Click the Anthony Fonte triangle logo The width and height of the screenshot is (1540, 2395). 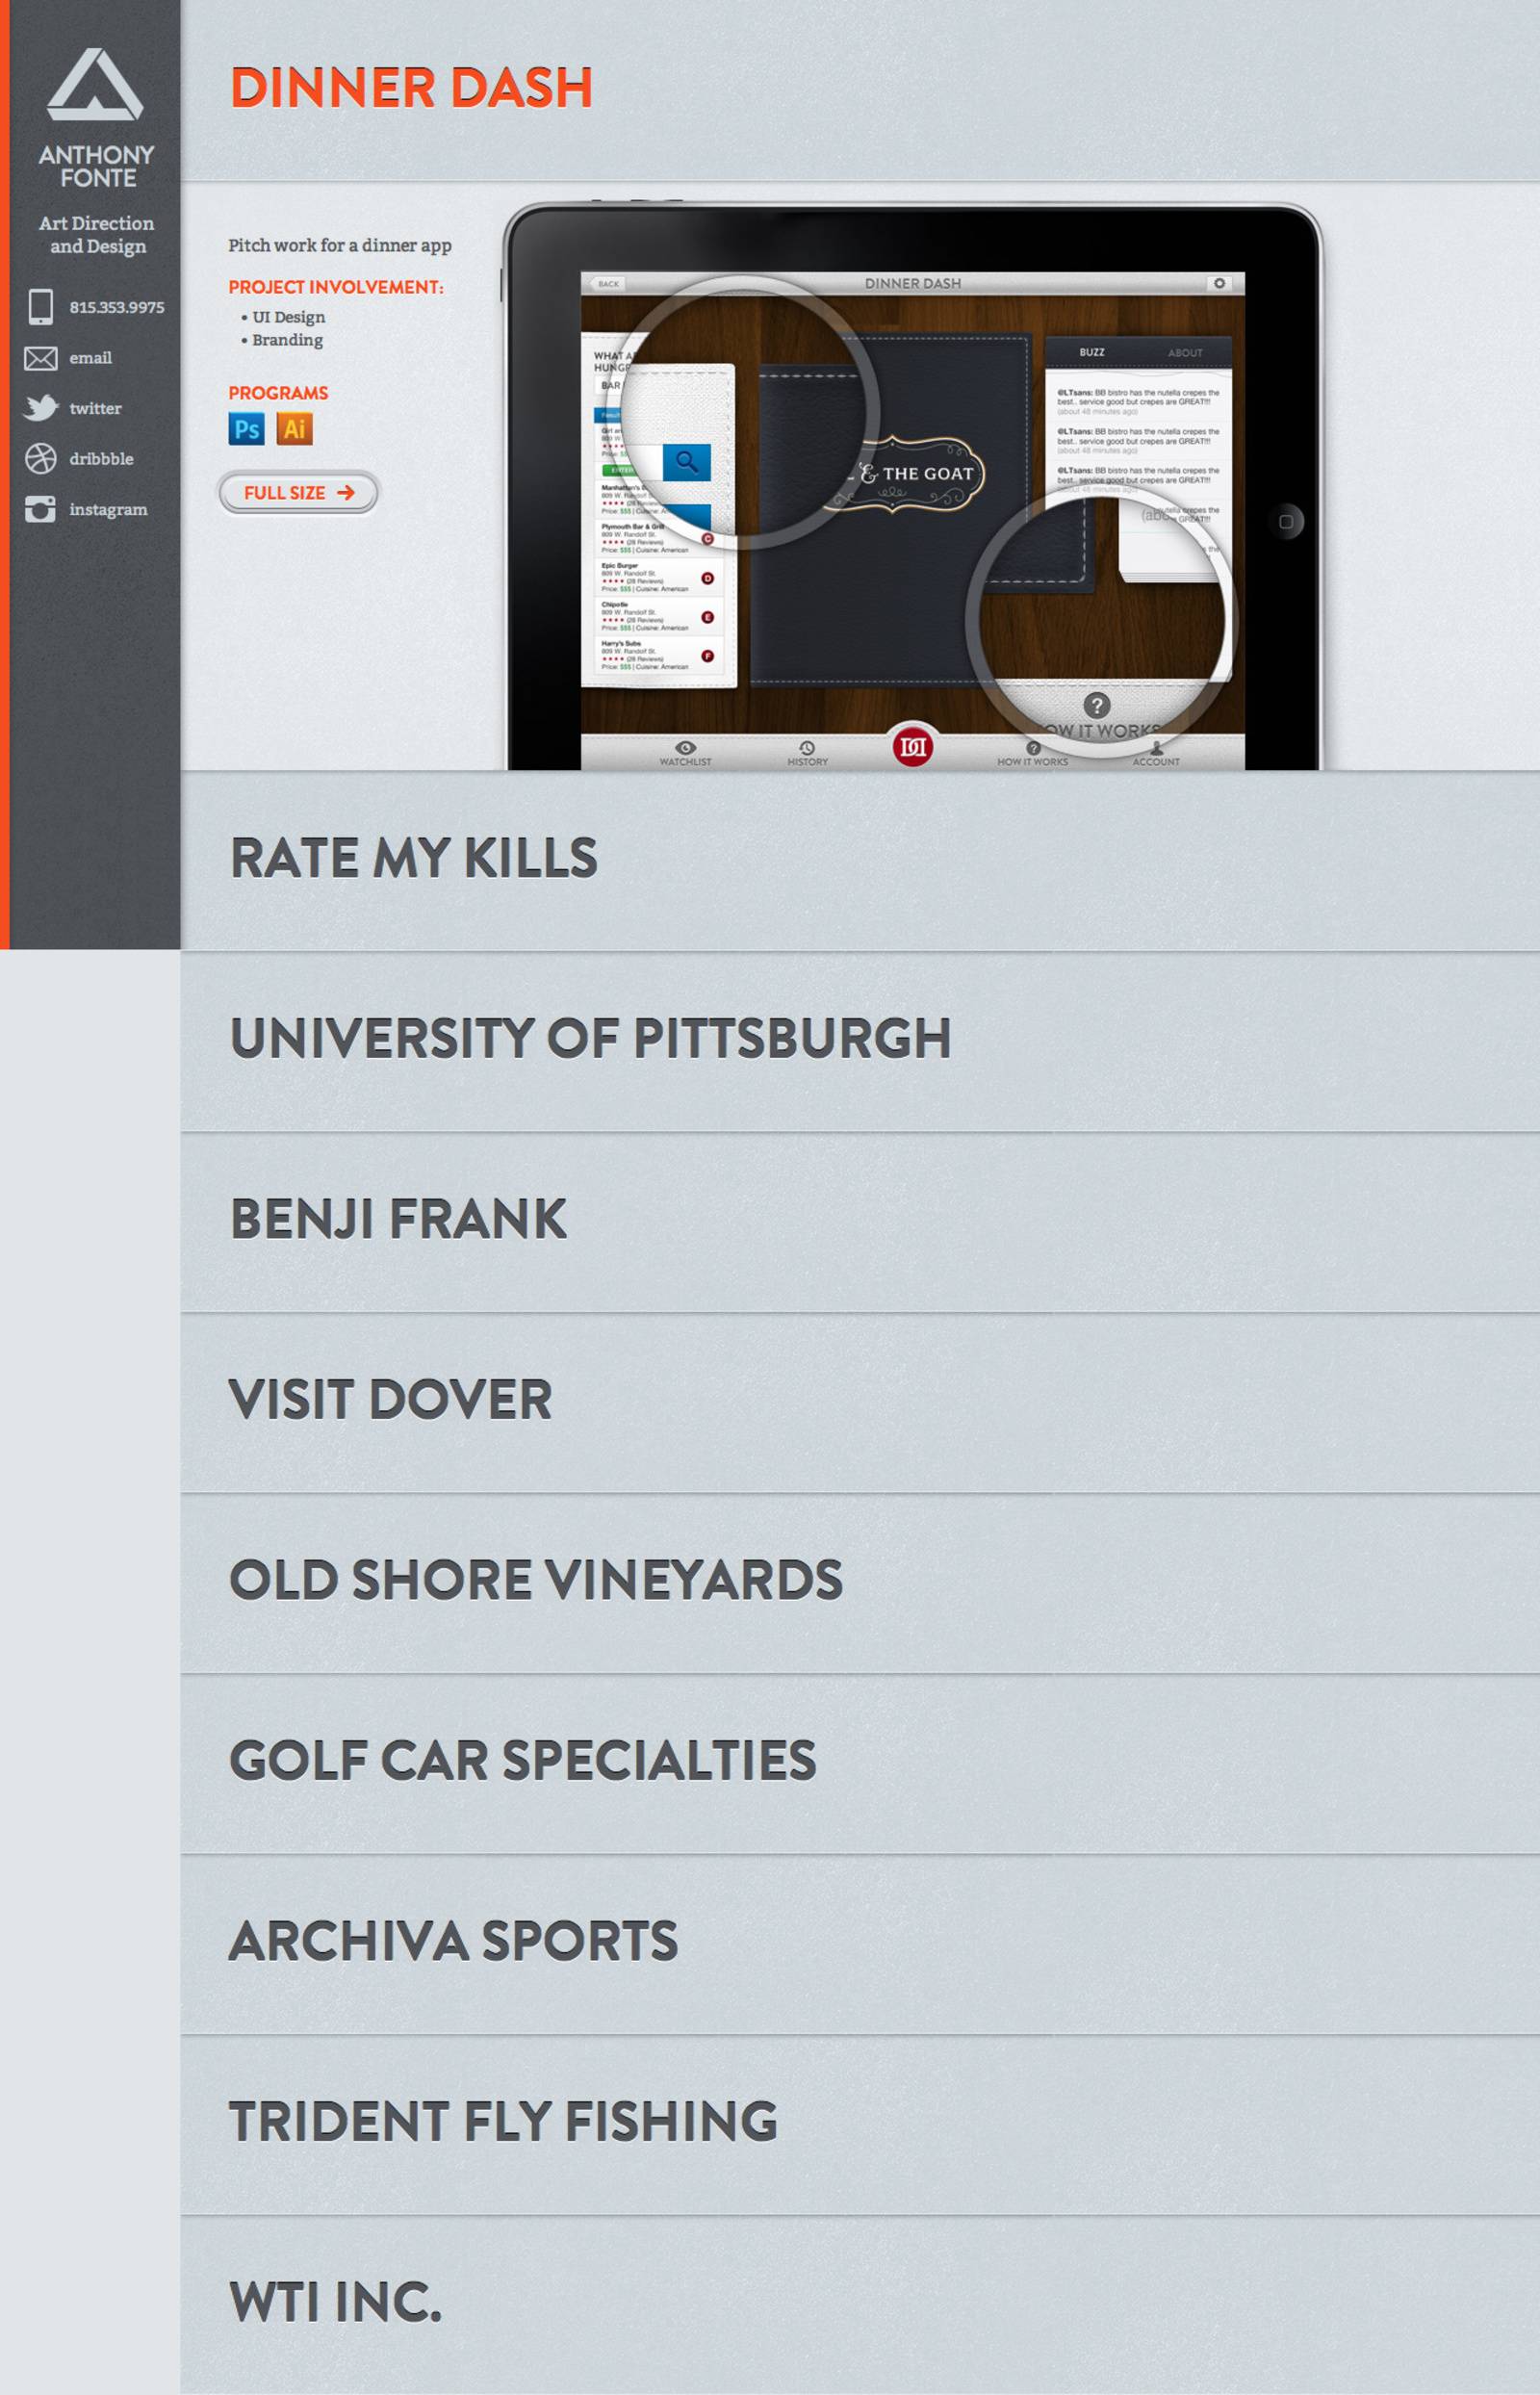click(x=95, y=86)
